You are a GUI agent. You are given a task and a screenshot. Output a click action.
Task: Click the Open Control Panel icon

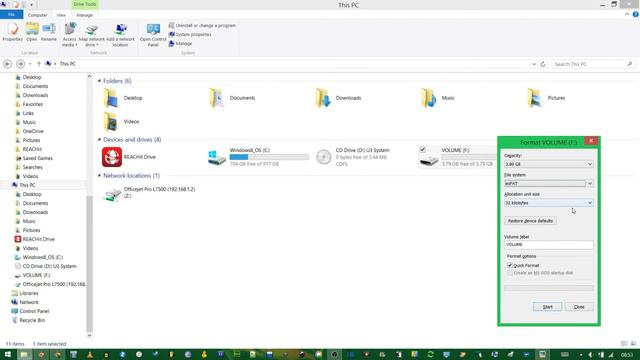click(x=153, y=35)
